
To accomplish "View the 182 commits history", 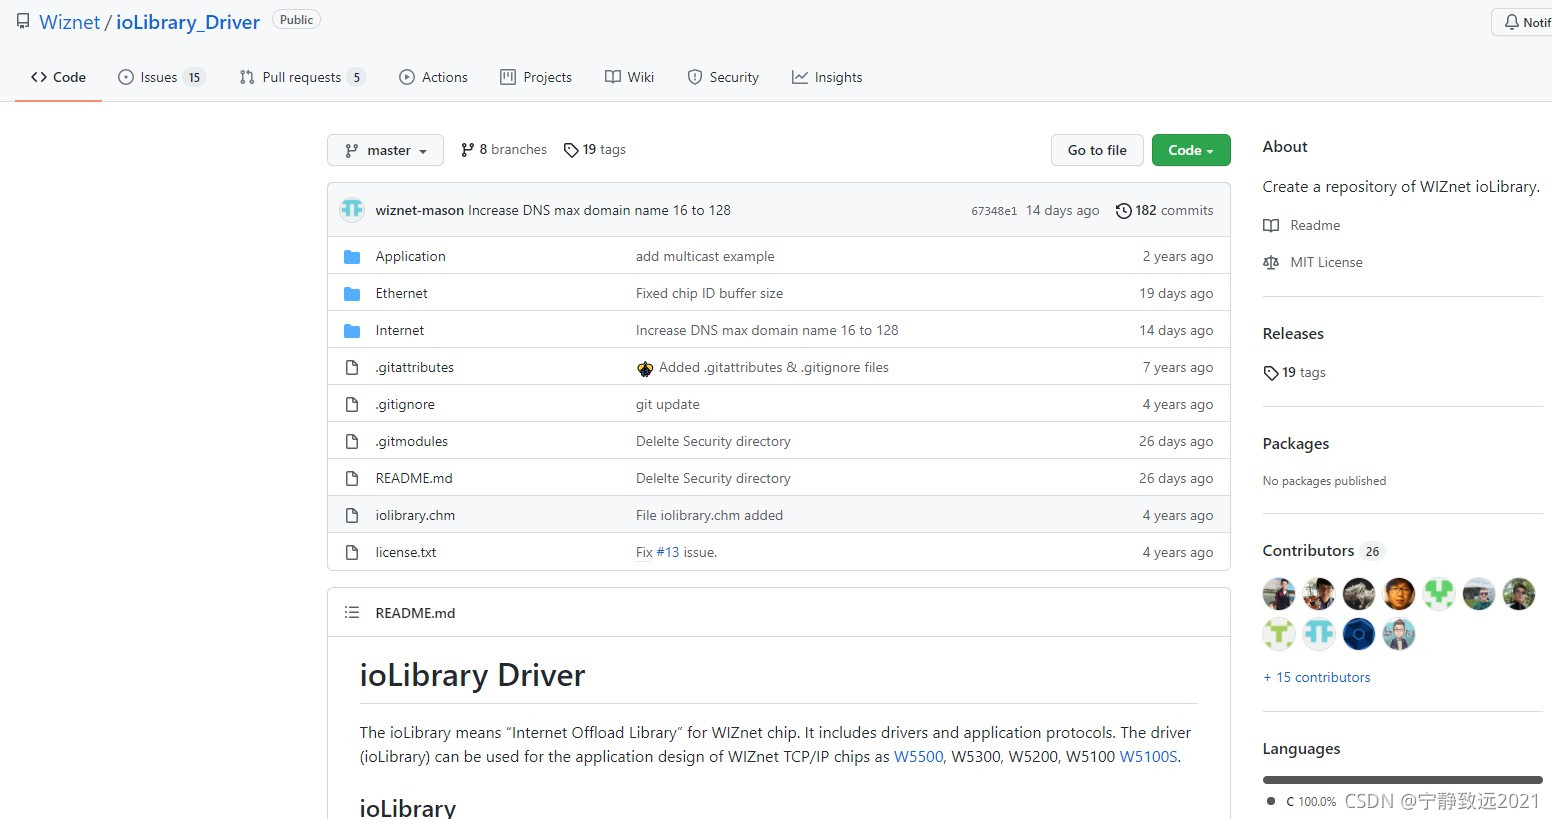I will [x=1165, y=210].
